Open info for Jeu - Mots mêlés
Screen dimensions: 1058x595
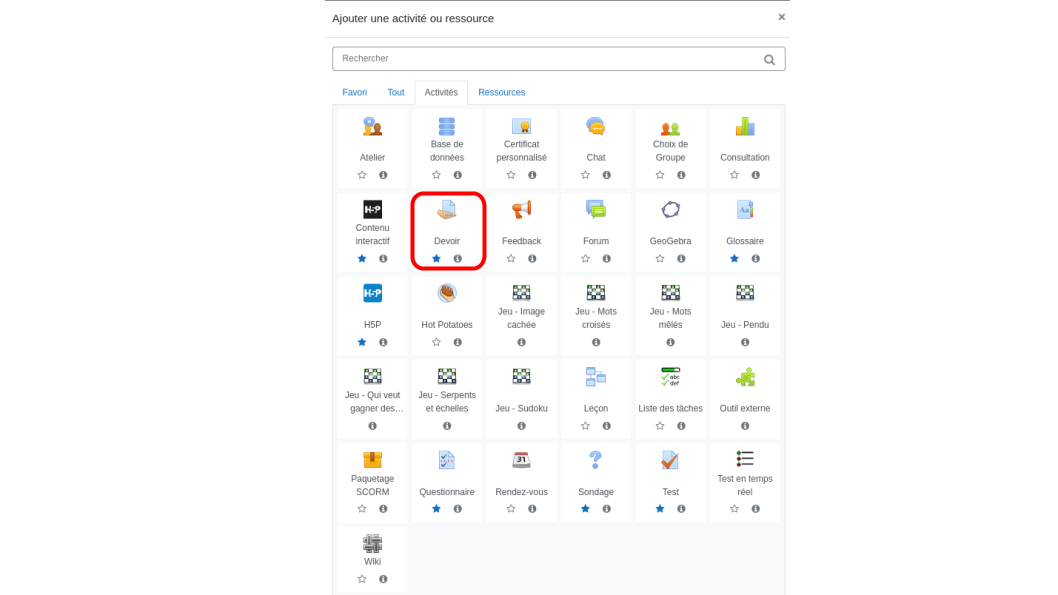pyautogui.click(x=671, y=342)
